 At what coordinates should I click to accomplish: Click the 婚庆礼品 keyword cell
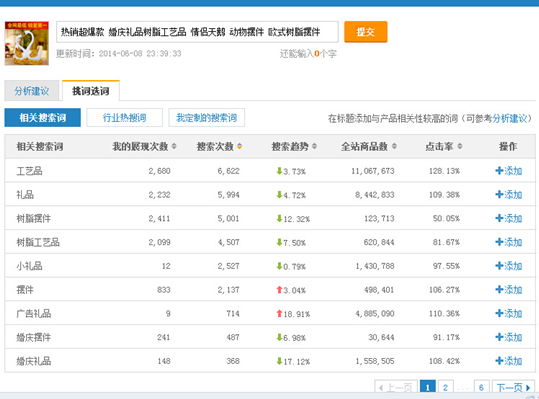[x=34, y=361]
